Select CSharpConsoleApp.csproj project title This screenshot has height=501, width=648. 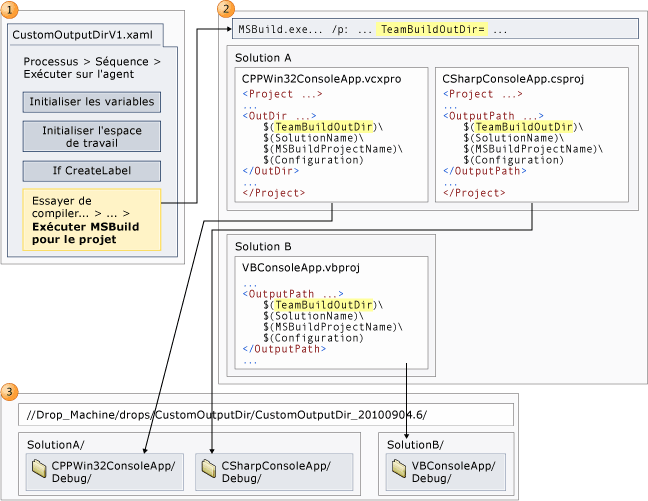click(513, 79)
